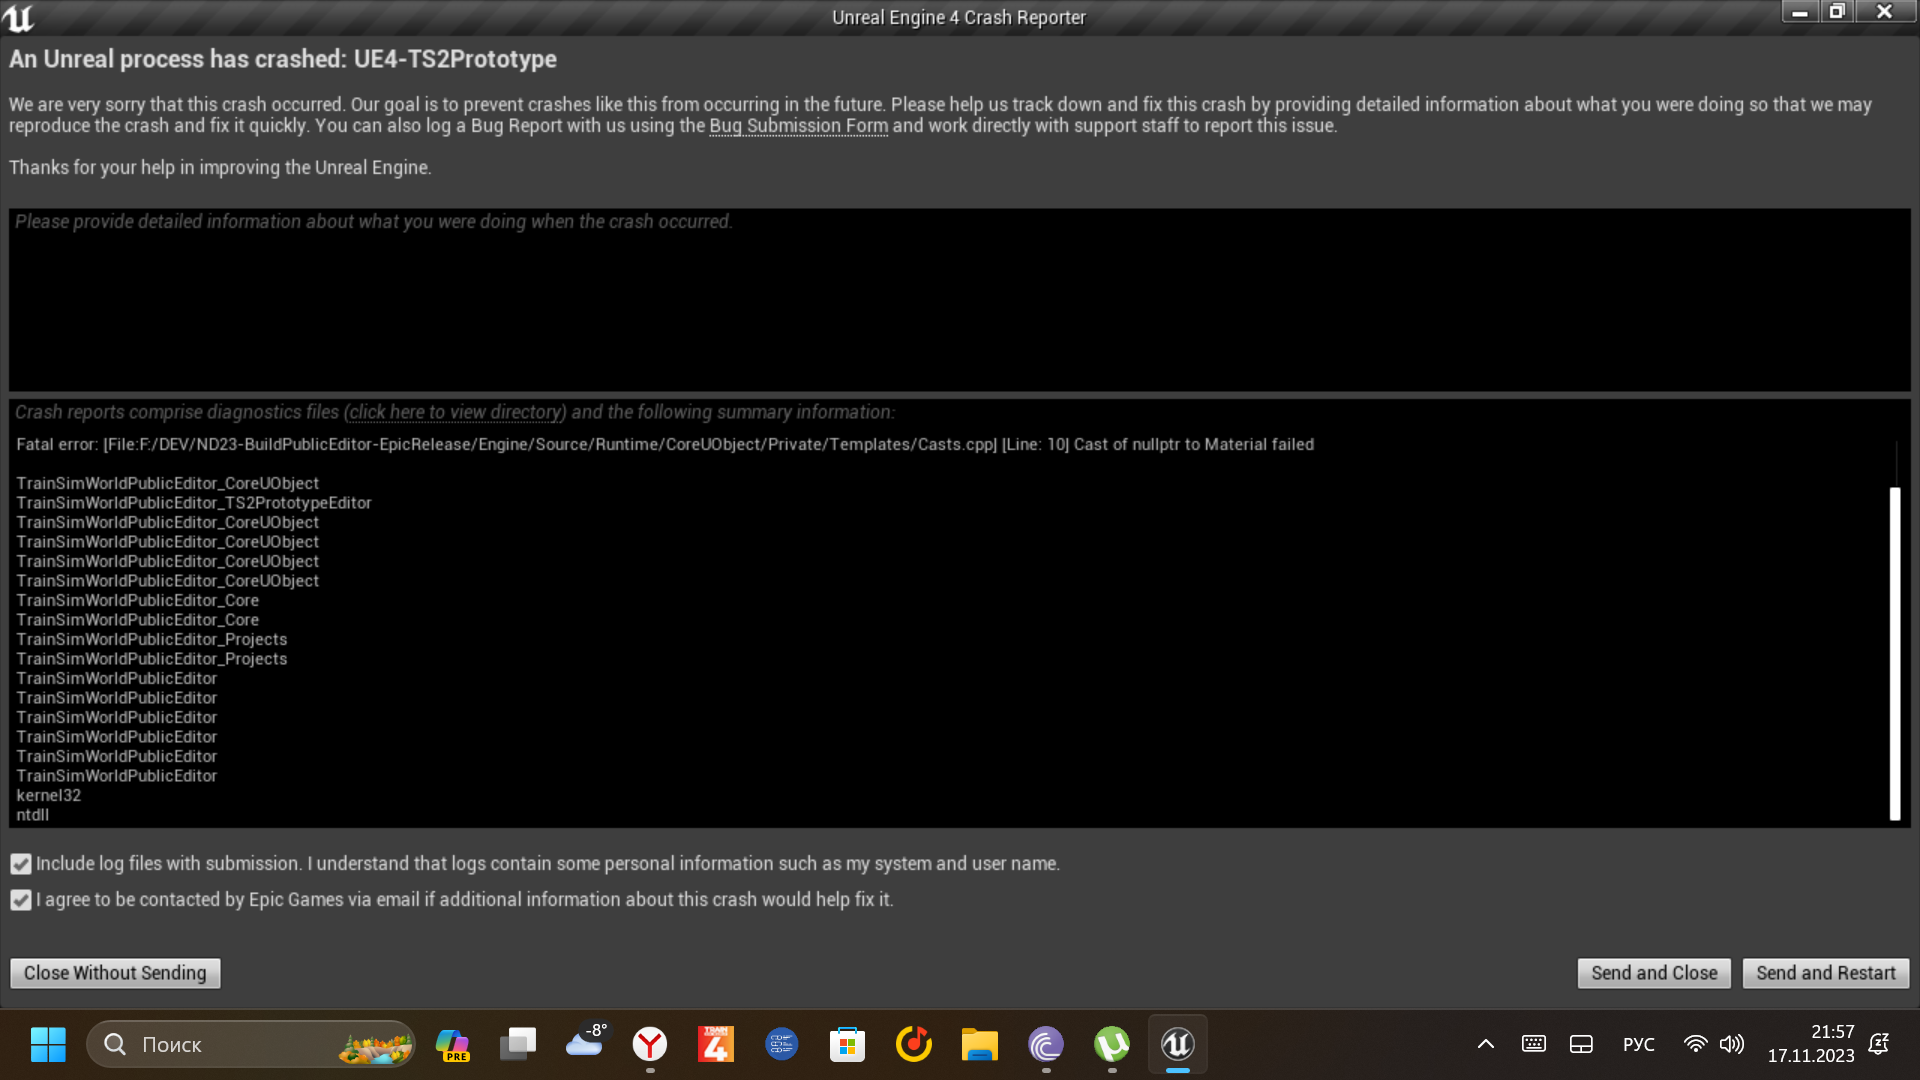Open Copilot preview icon in taskbar

coord(452,1044)
